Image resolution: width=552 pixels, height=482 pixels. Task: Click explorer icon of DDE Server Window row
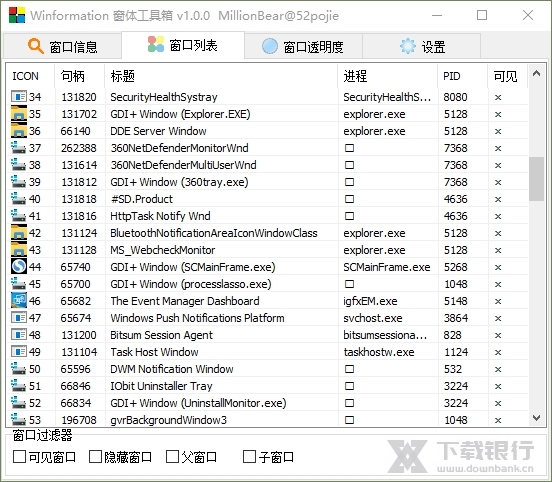pos(19,131)
